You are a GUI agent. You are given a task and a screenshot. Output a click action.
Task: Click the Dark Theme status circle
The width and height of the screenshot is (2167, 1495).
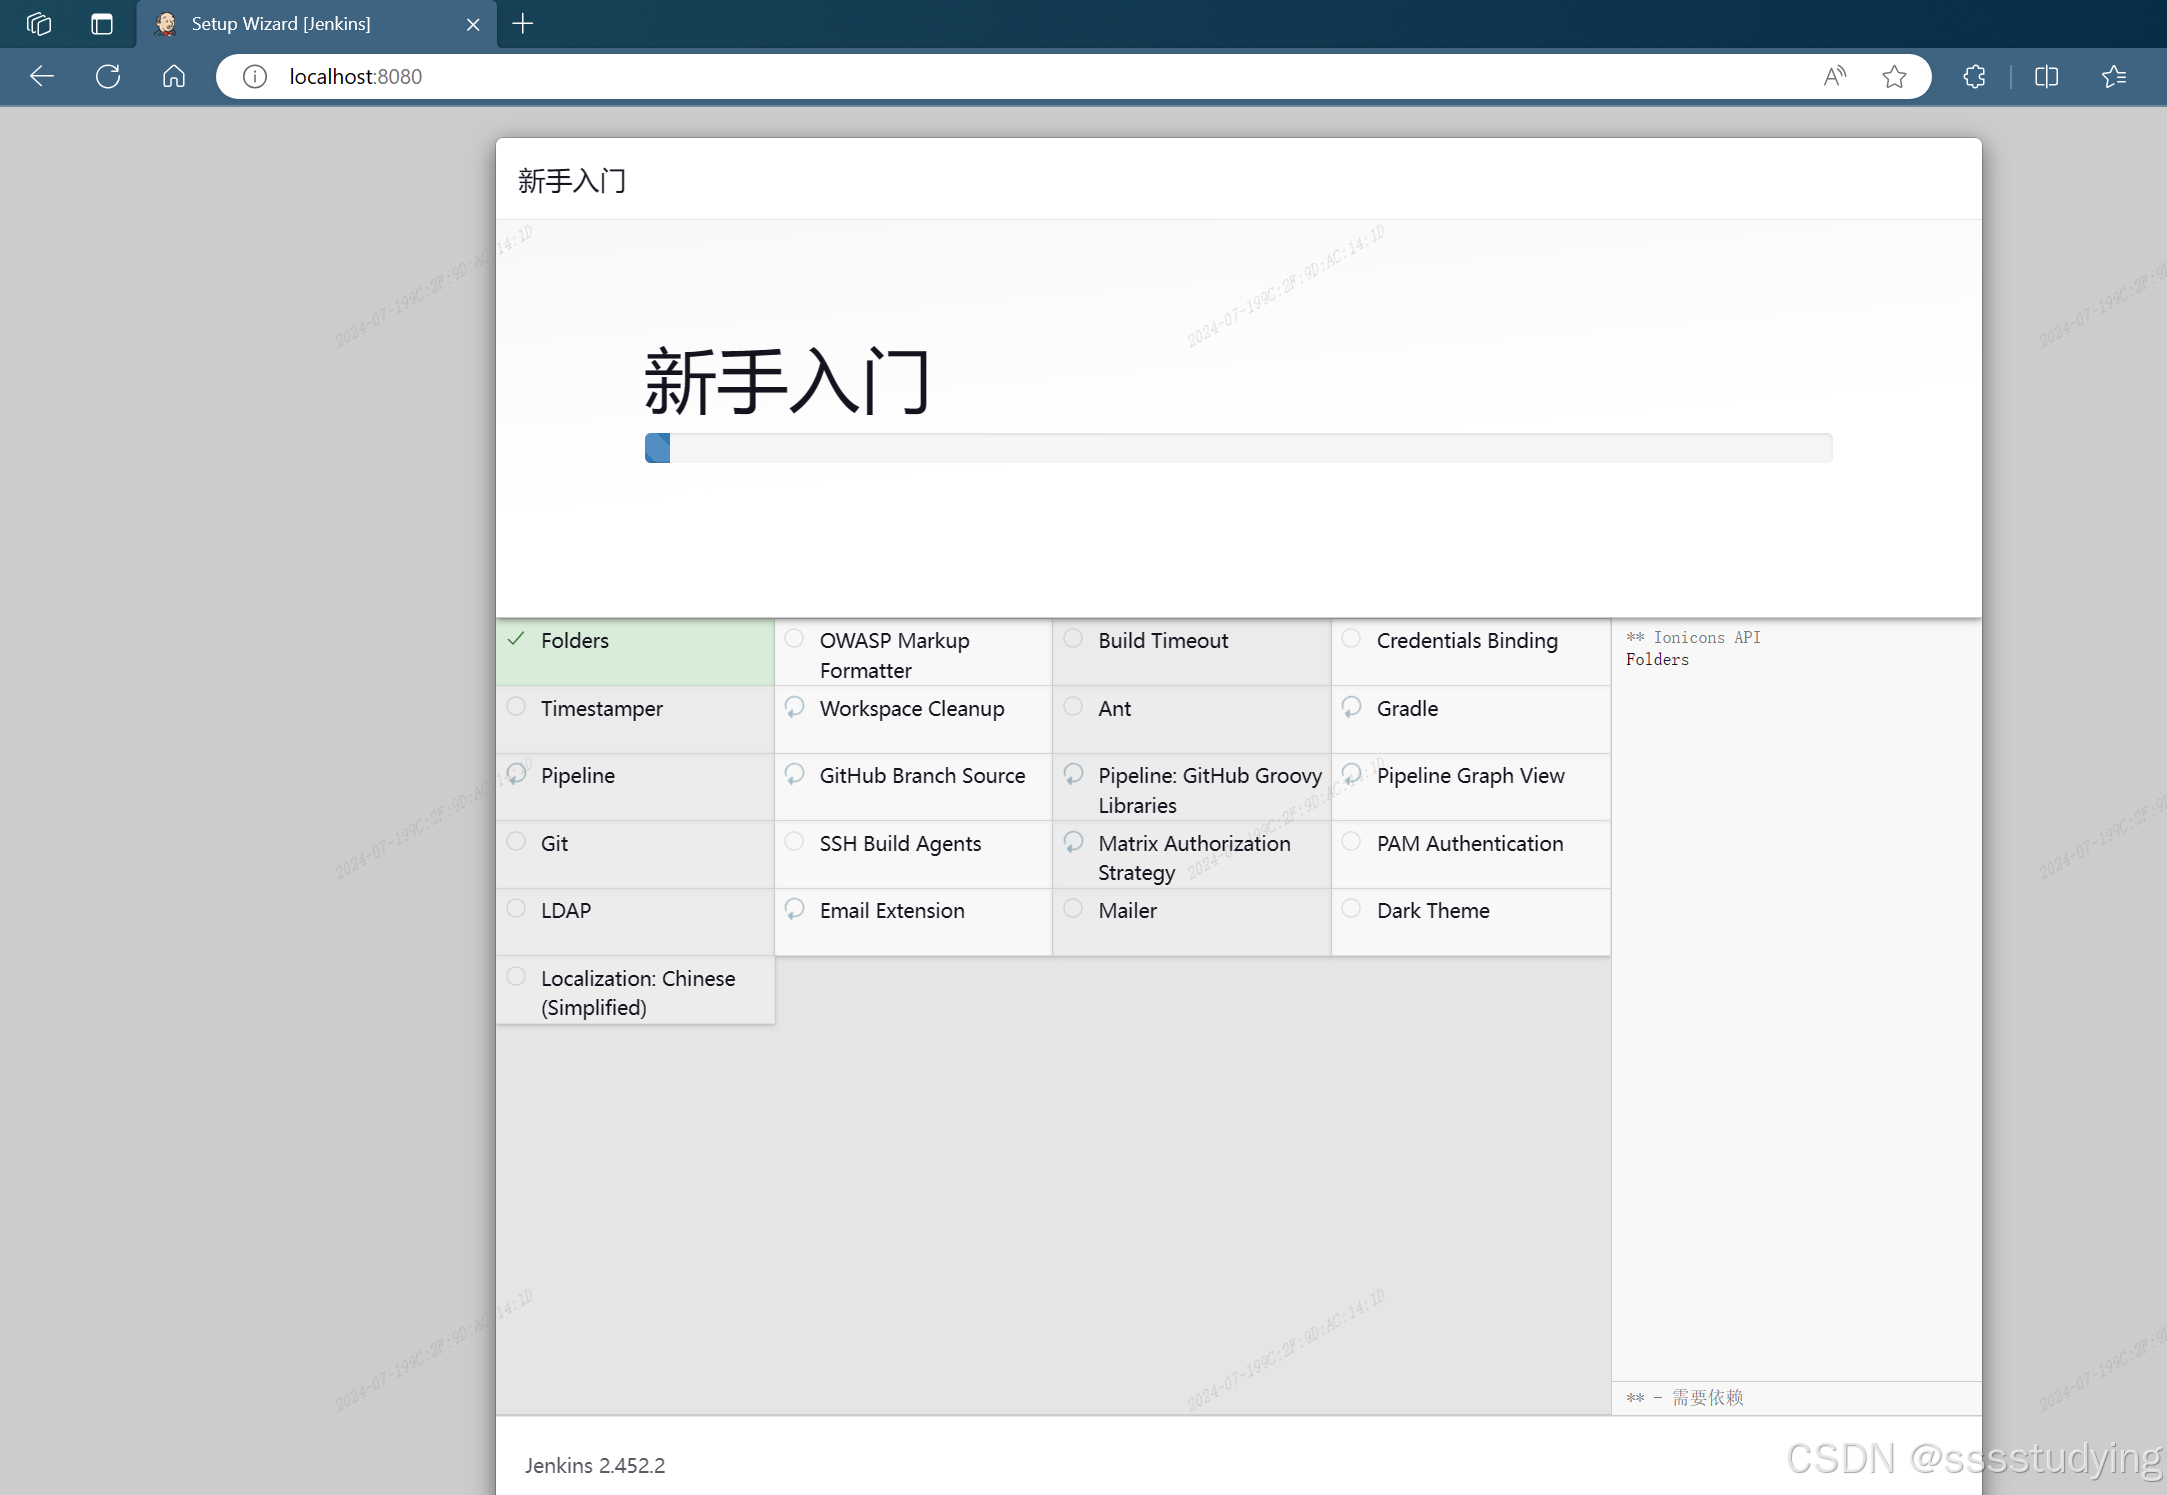point(1351,908)
